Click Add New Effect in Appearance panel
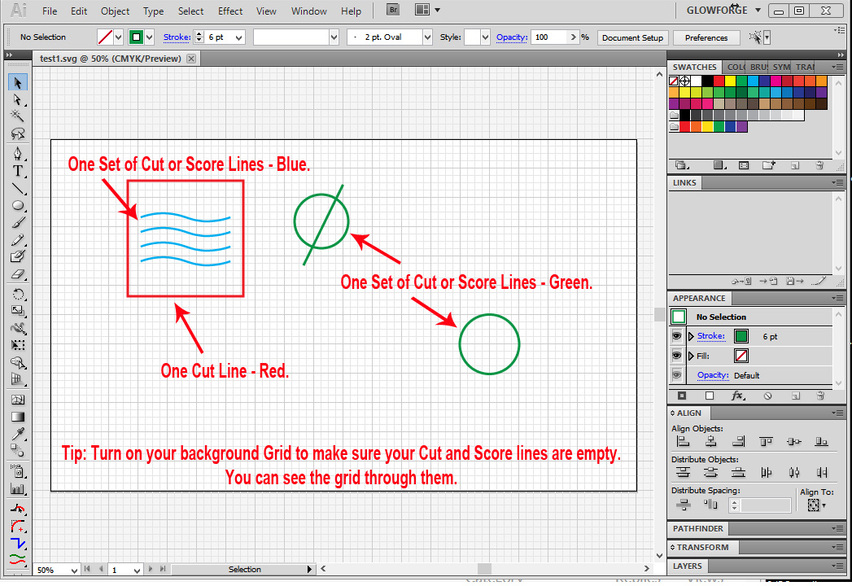 738,395
